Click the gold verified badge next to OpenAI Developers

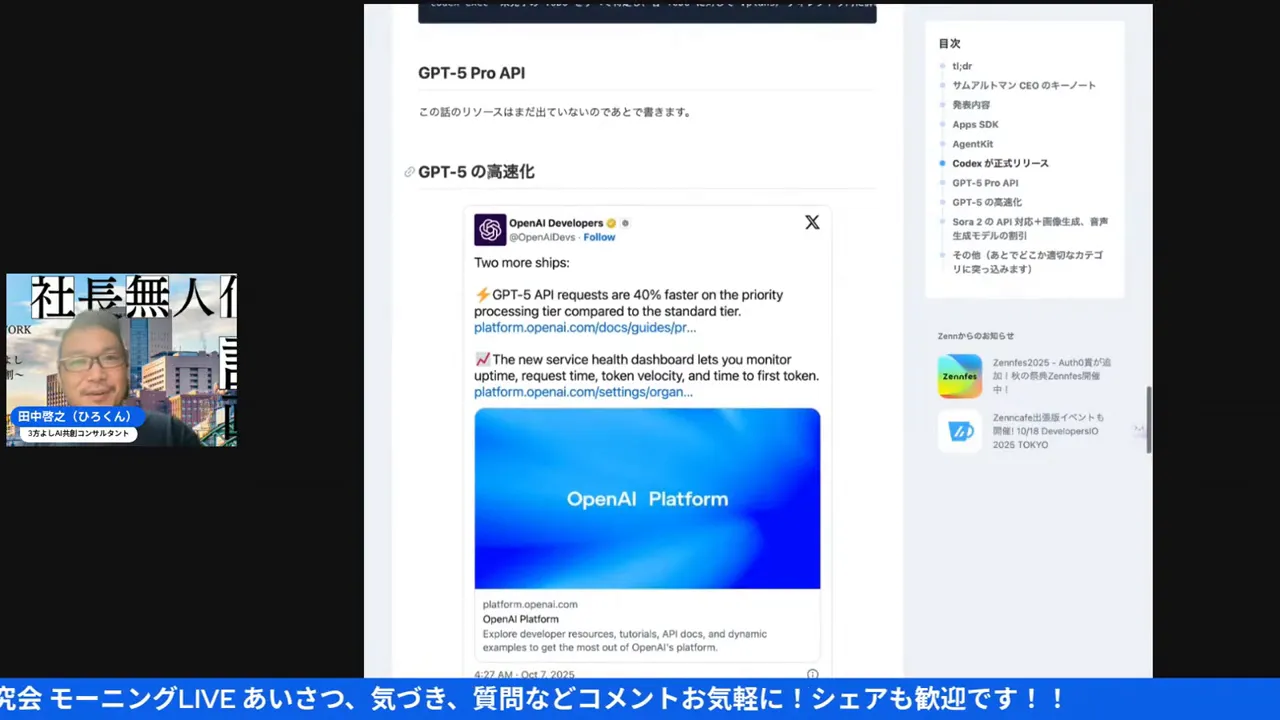[x=611, y=223]
